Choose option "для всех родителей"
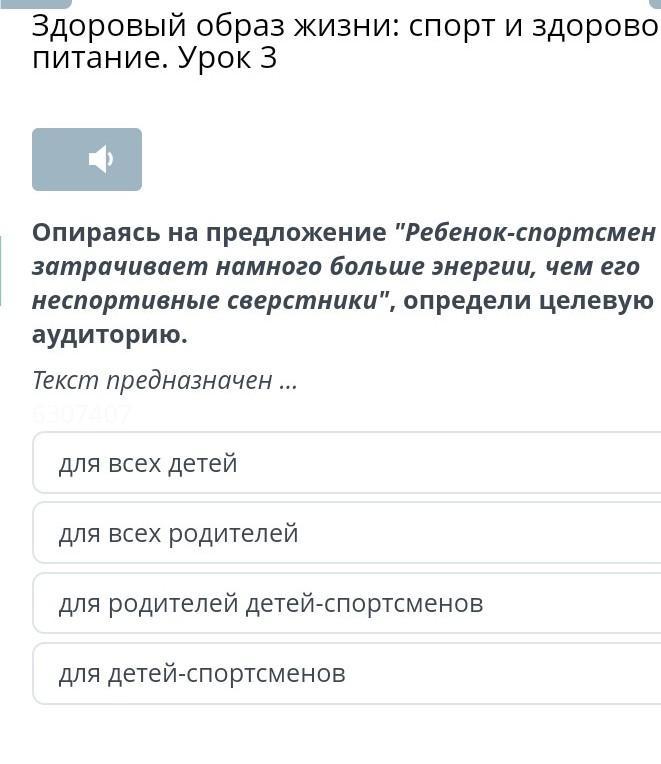Viewport: 661px width, 764px height. pyautogui.click(x=347, y=533)
